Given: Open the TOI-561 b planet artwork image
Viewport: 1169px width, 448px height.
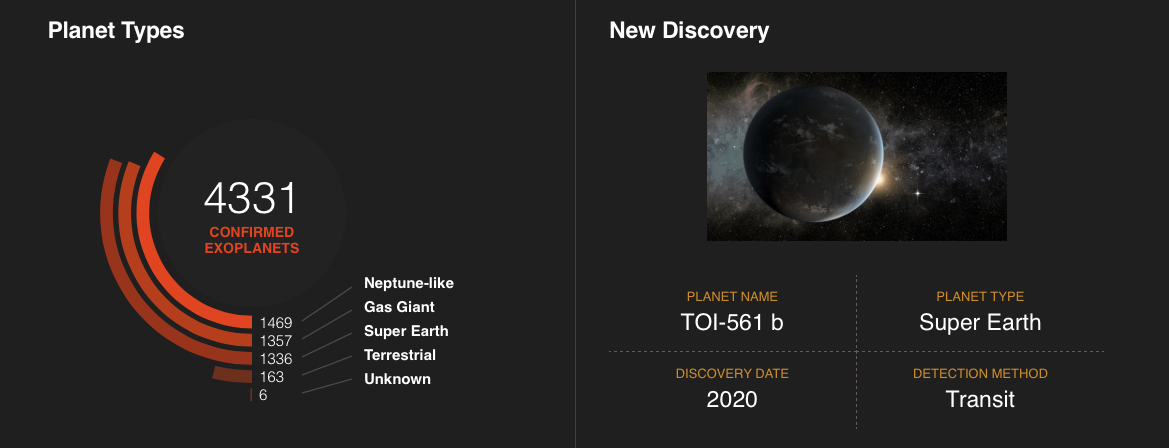Looking at the screenshot, I should pos(857,156).
